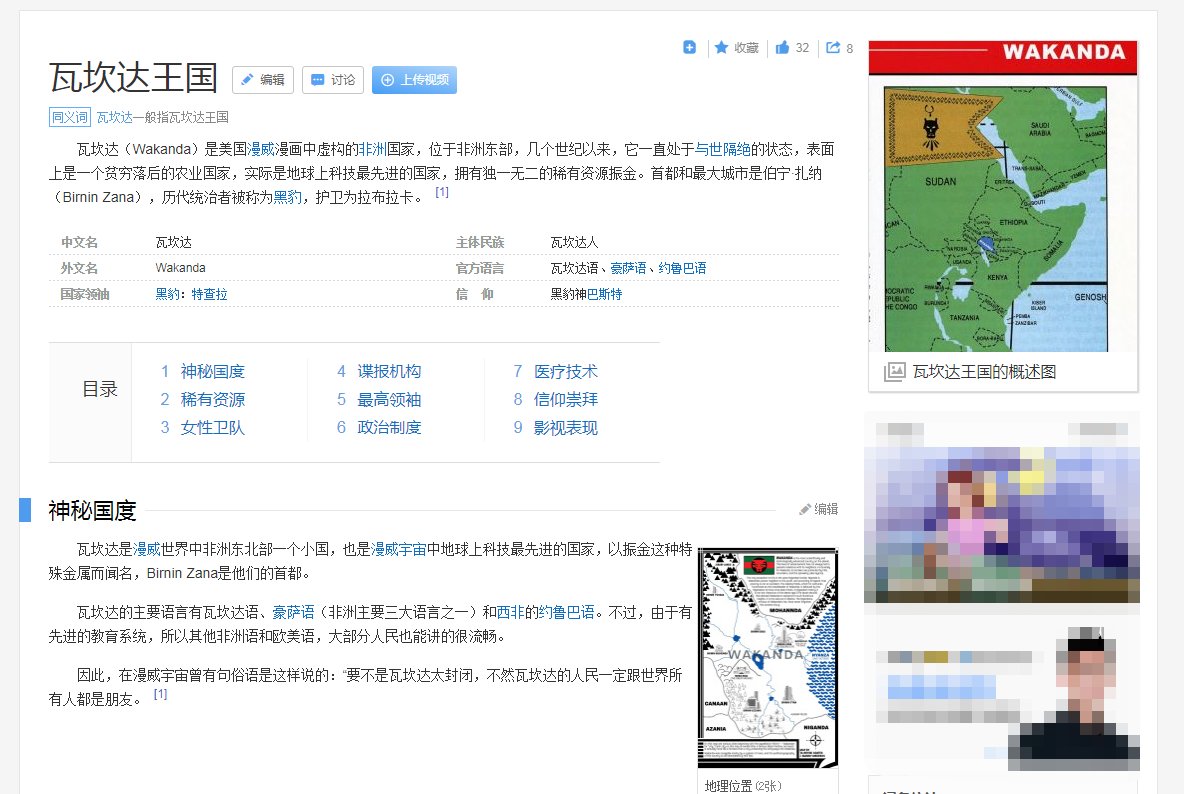
Task: Select 影视表现 in the table of contents
Action: (x=567, y=427)
